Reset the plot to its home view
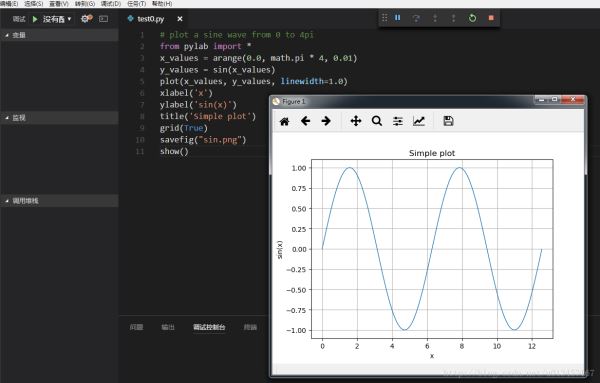The width and height of the screenshot is (600, 383). 284,122
